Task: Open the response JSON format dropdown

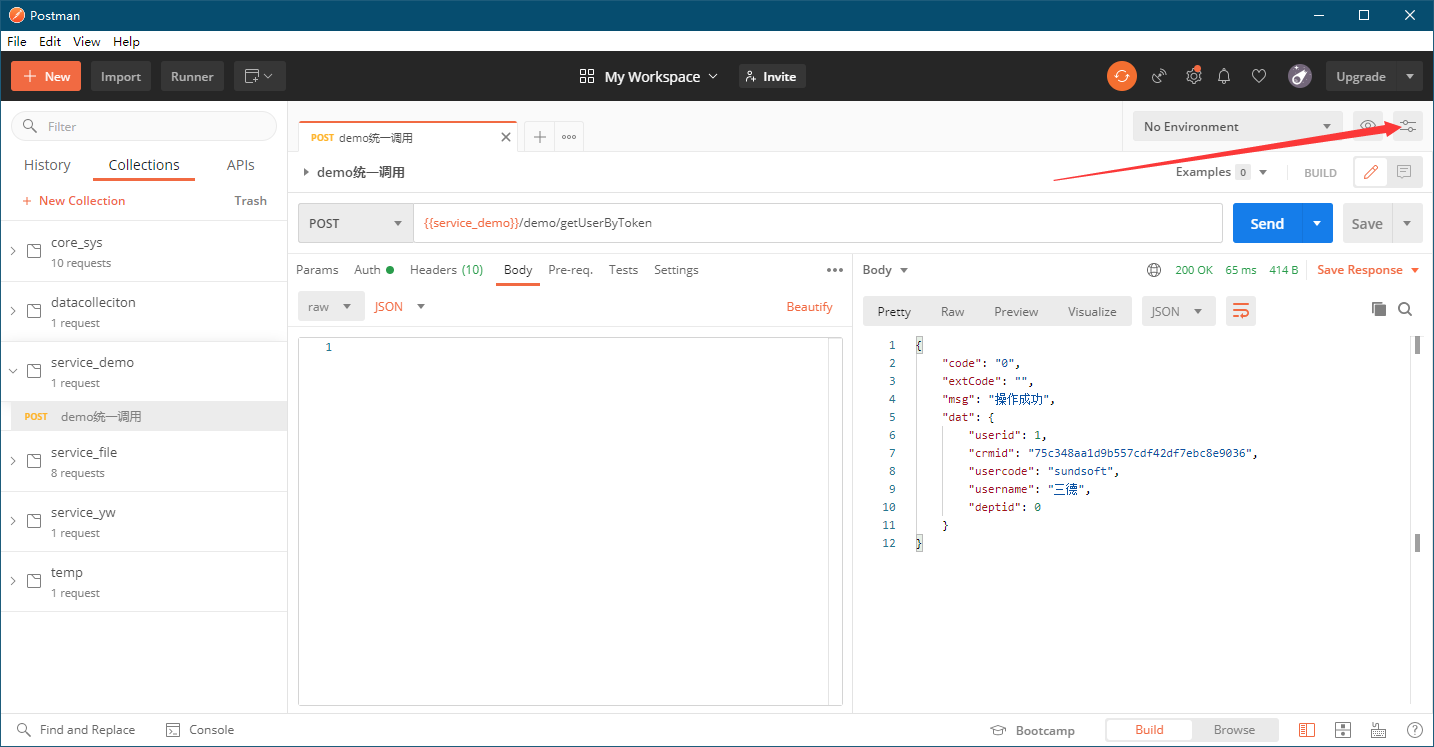Action: tap(1179, 311)
